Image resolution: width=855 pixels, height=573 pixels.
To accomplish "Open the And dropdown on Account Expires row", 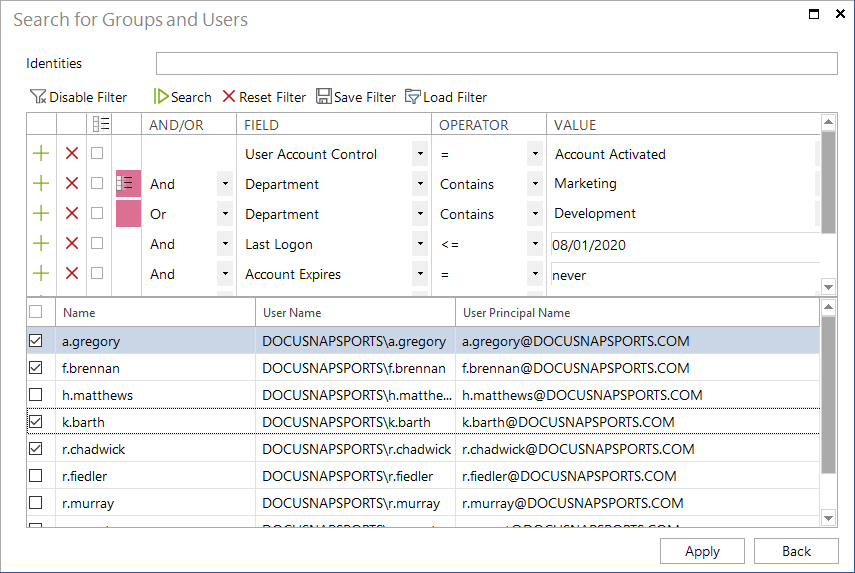I will [x=225, y=274].
